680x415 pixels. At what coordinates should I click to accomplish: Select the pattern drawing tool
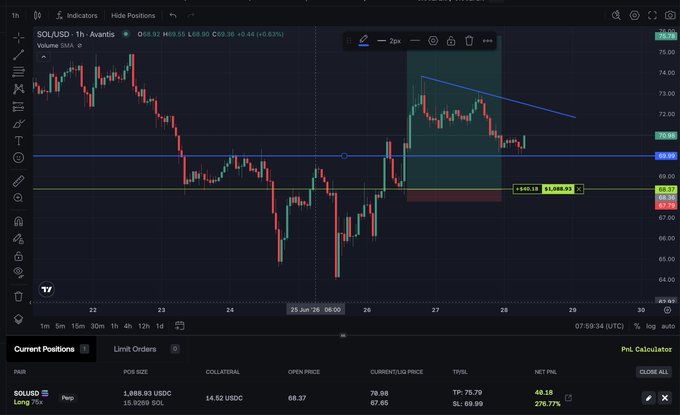coord(18,89)
